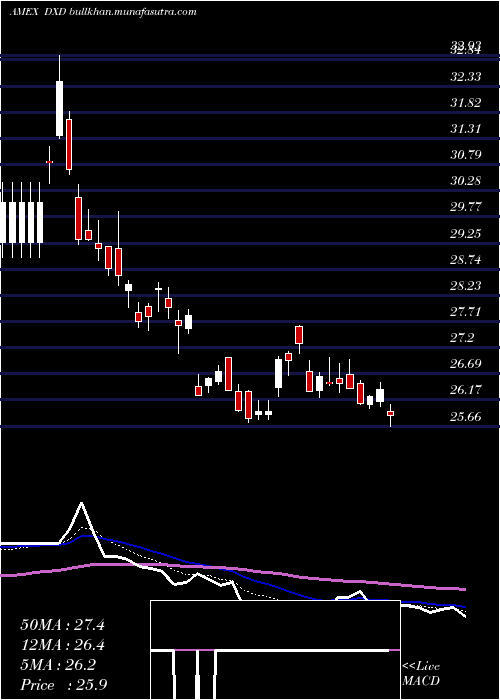Click the 25.66 price axis label
This screenshot has width=500, height=700.
click(466, 417)
